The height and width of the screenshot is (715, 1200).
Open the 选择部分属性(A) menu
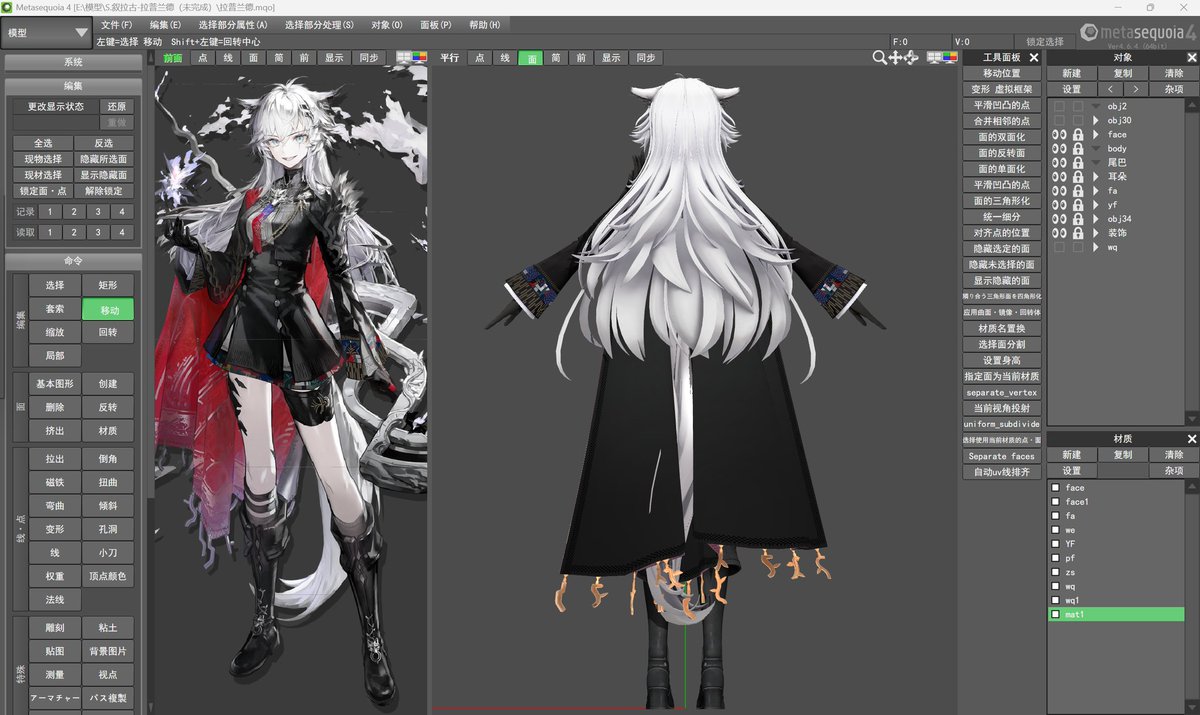pos(233,25)
